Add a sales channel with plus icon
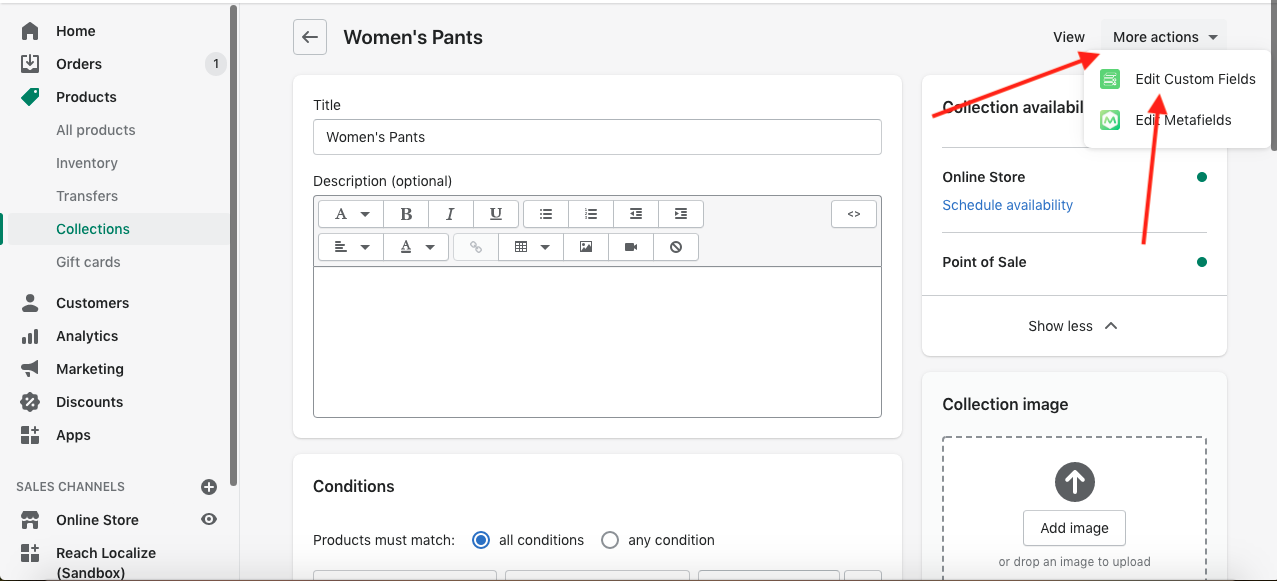 (x=209, y=487)
